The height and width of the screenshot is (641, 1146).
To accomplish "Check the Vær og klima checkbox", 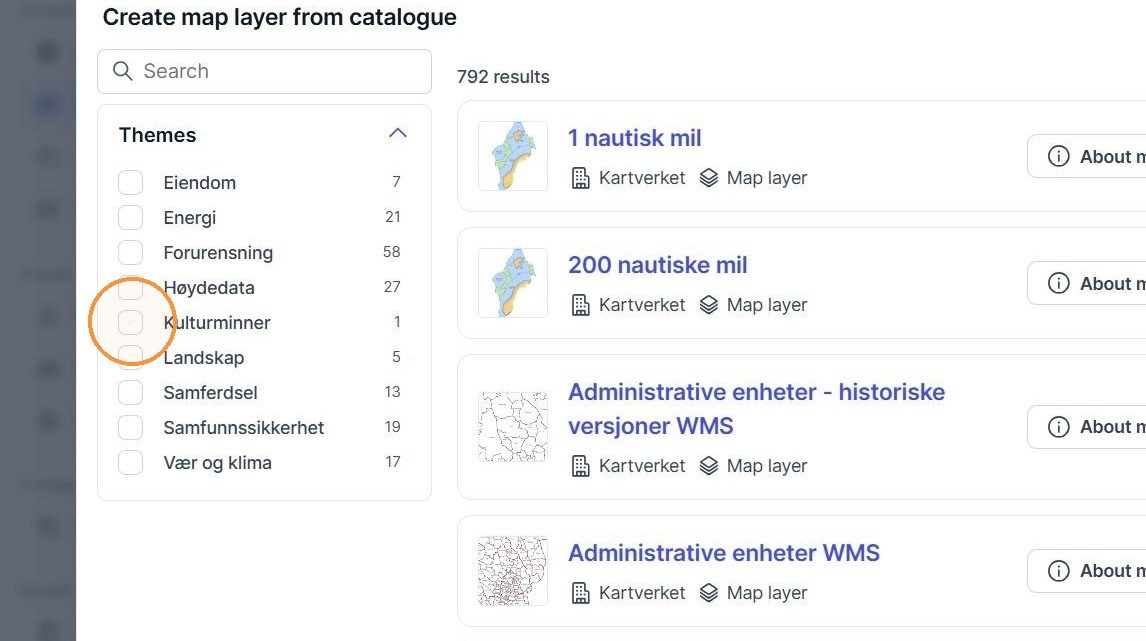I will click(131, 463).
